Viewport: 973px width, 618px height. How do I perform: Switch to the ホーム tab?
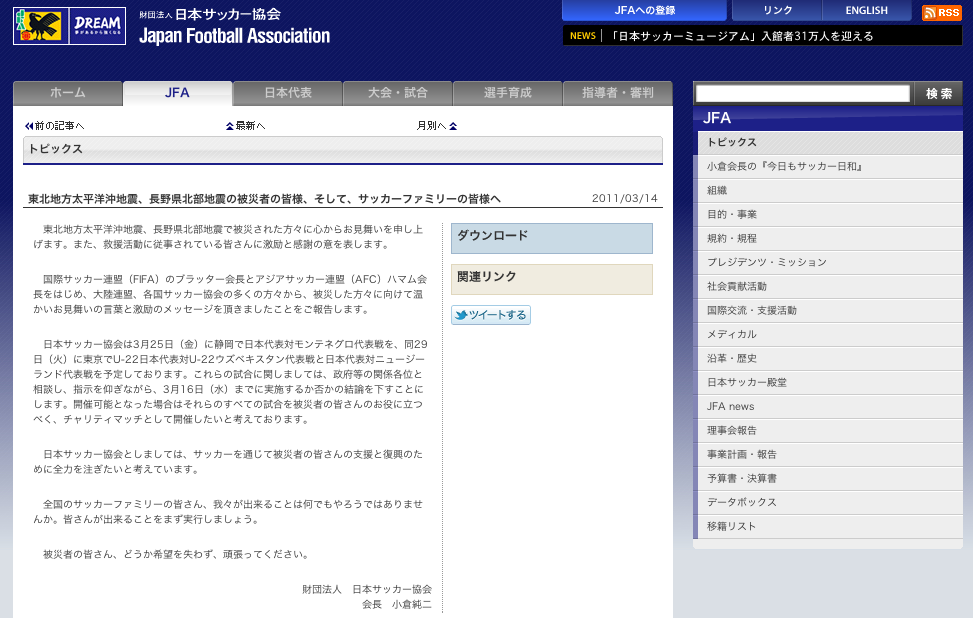[68, 93]
